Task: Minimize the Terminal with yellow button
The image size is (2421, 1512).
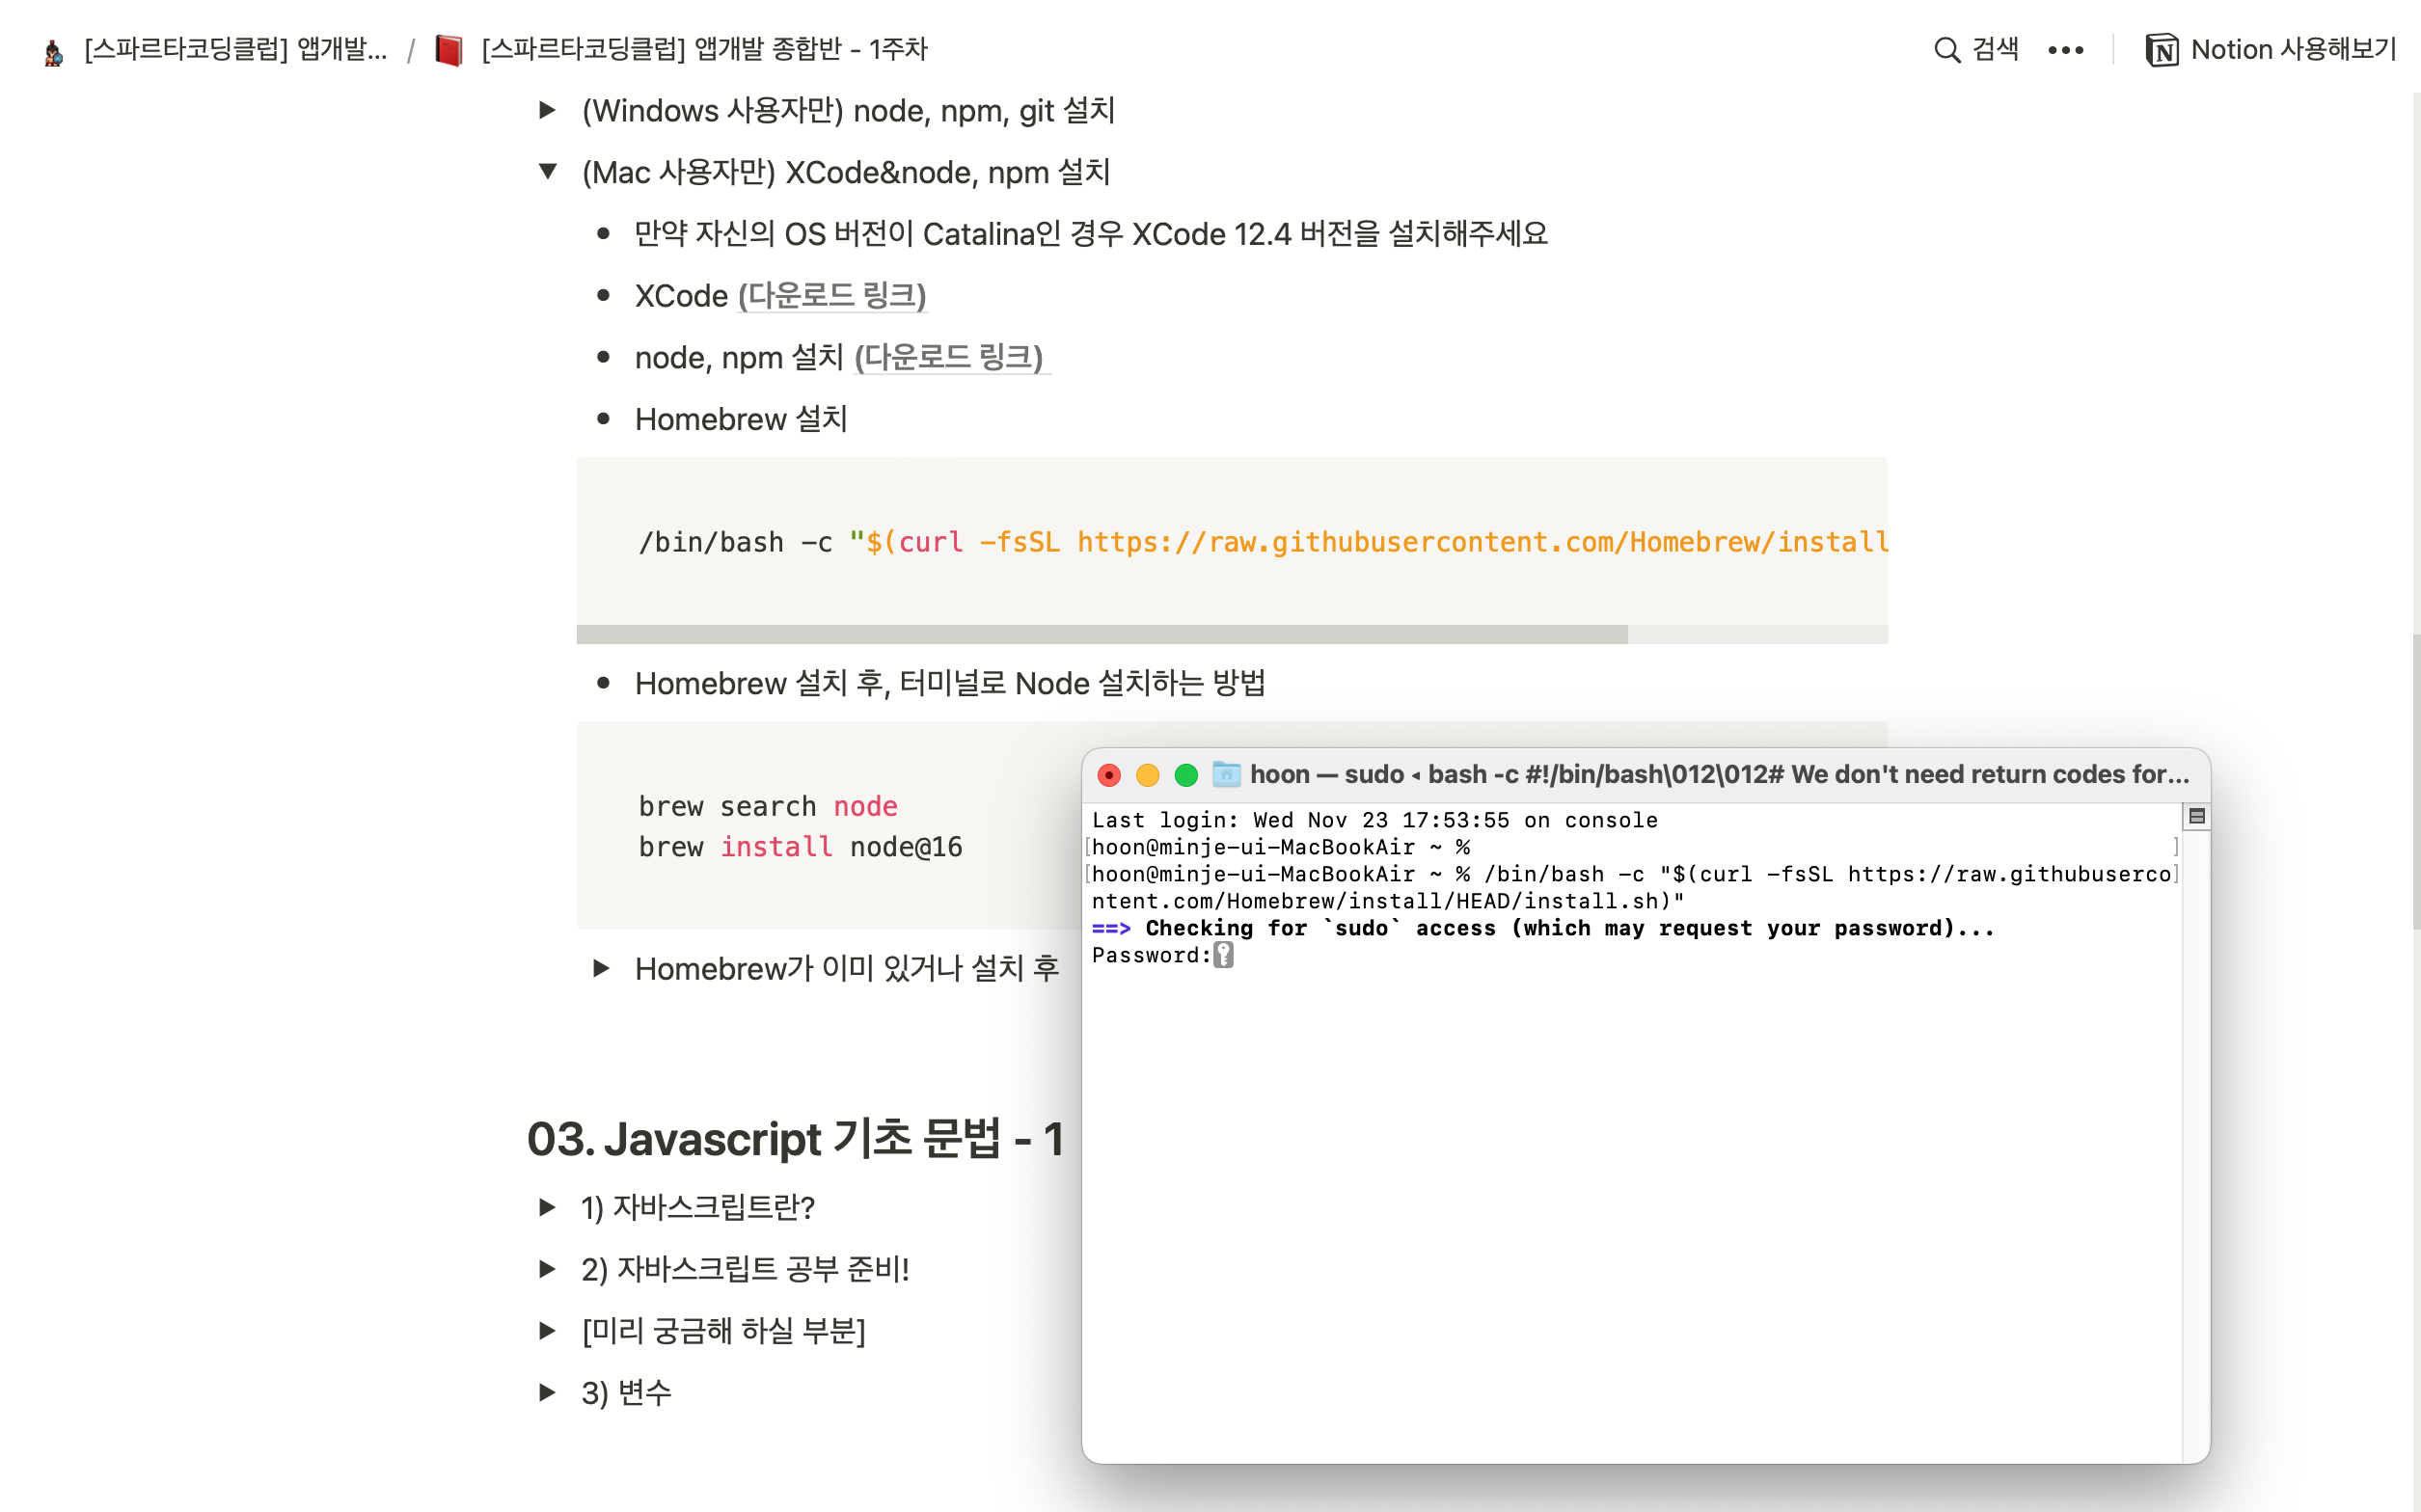Action: [1147, 775]
